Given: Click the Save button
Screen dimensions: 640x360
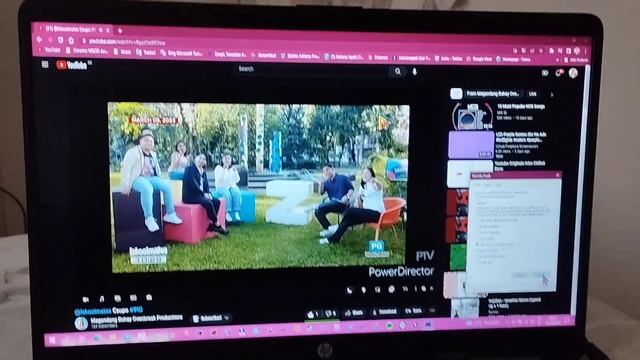Looking at the screenshot, I should [x=413, y=311].
